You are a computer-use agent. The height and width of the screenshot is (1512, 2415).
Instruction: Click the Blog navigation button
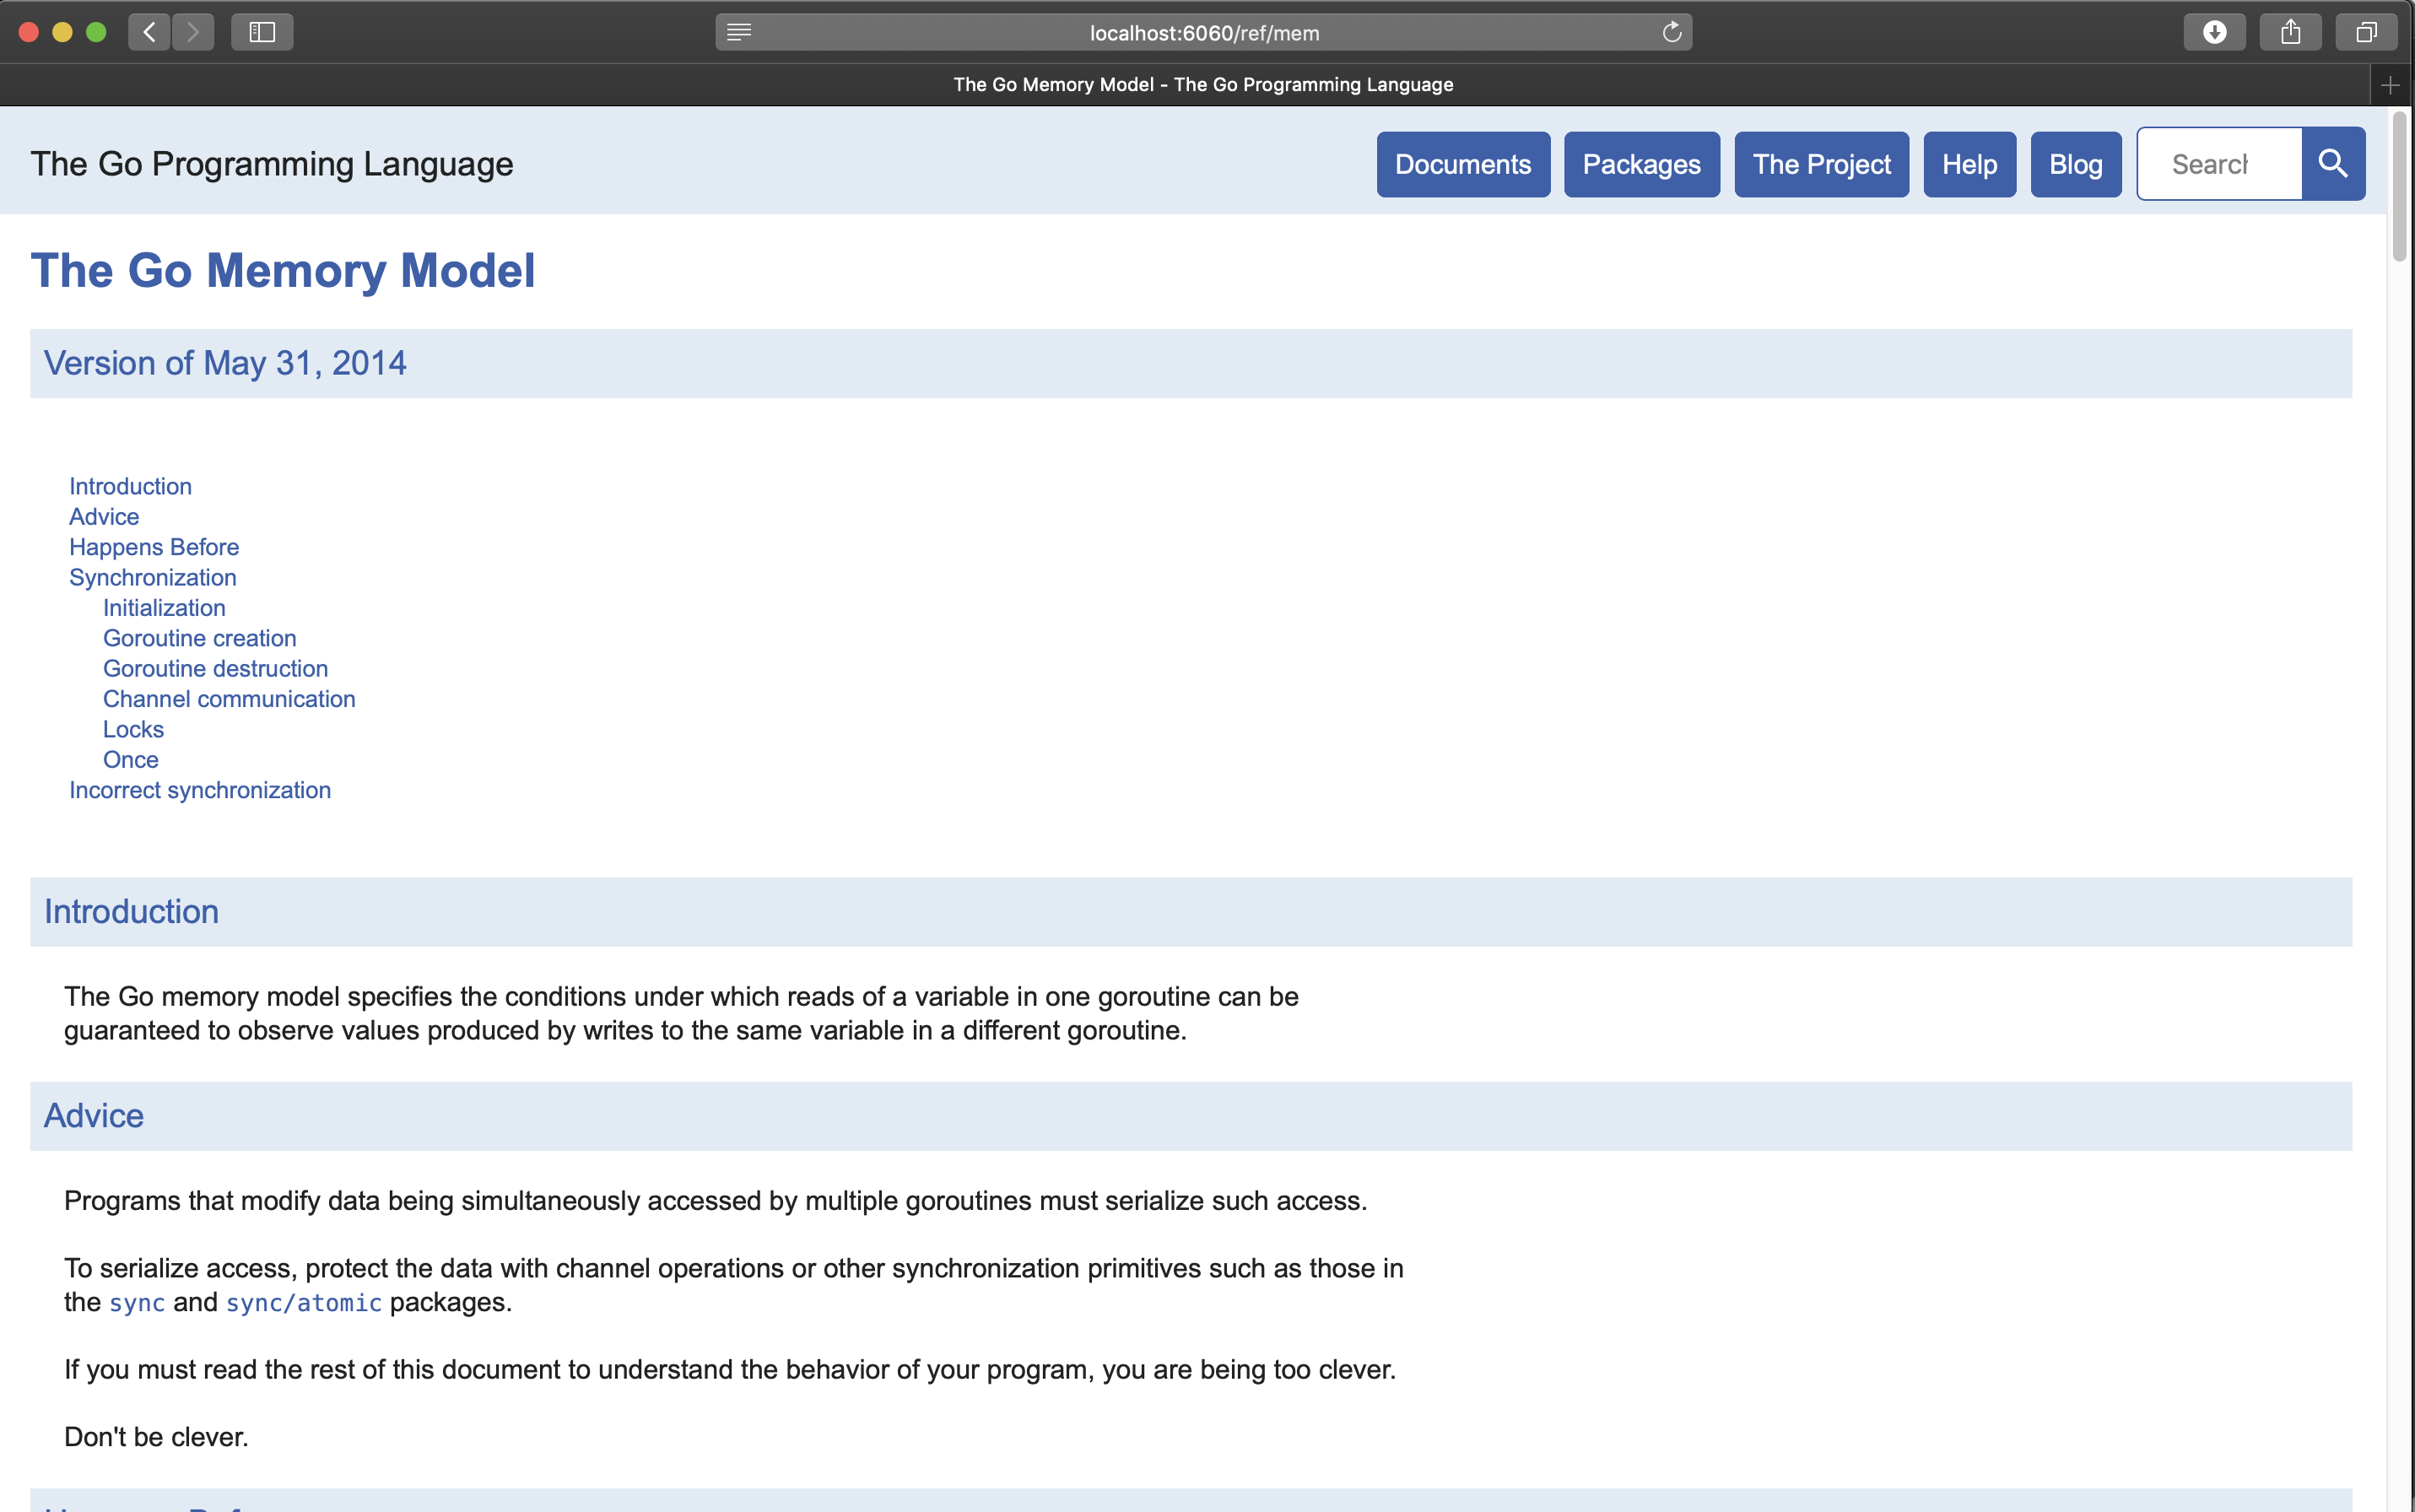coord(2075,164)
